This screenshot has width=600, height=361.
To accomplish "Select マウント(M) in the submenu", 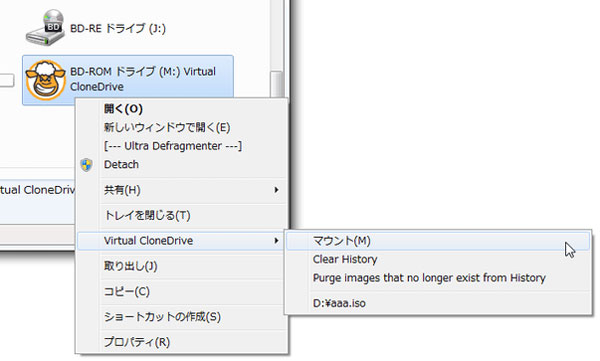I will [x=438, y=241].
